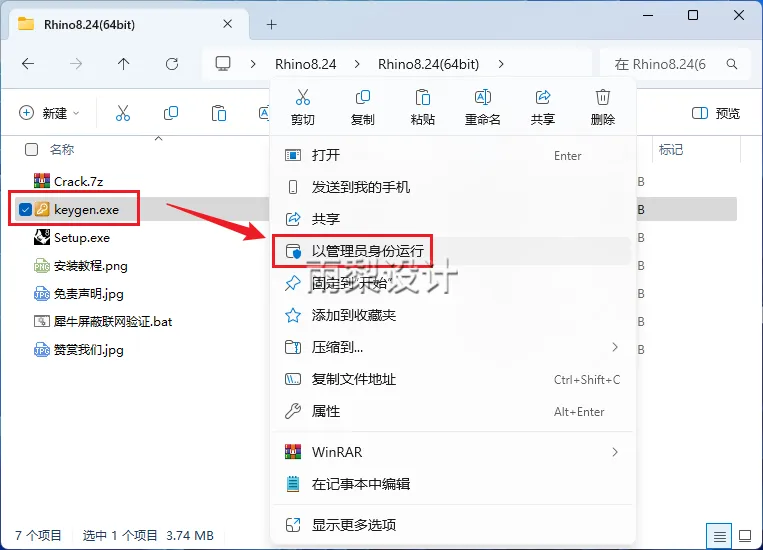Screen dimensions: 763x550
Task: Expand the chevron between Rhino8.24 and Rhino8.24(64bit)
Action: (x=357, y=64)
